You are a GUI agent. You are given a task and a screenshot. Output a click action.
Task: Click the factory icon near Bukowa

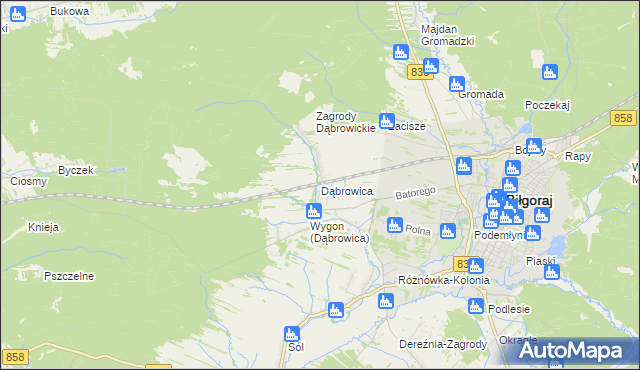point(18,14)
